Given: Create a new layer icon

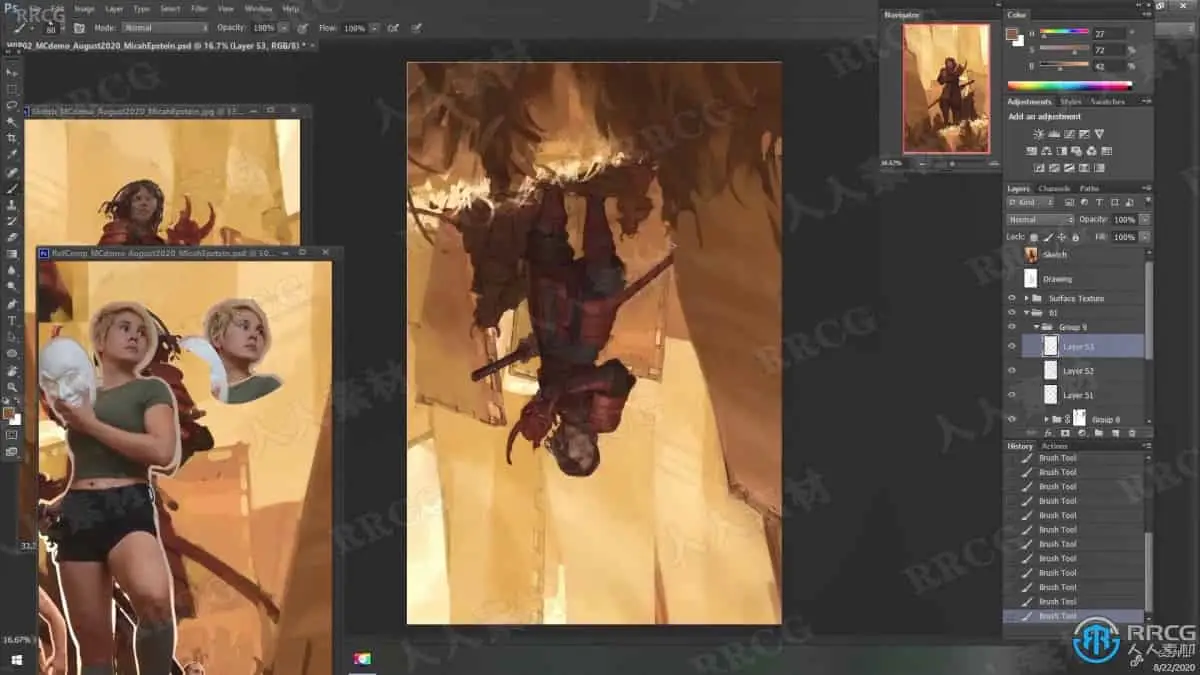Looking at the screenshot, I should pyautogui.click(x=1115, y=433).
